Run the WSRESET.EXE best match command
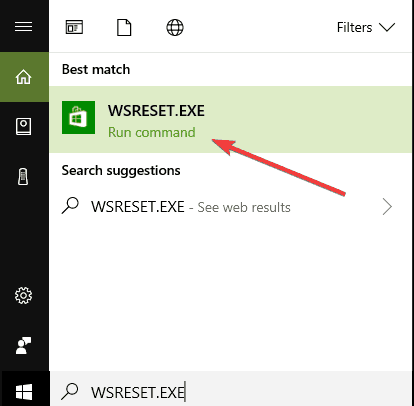414x406 pixels. tap(230, 119)
